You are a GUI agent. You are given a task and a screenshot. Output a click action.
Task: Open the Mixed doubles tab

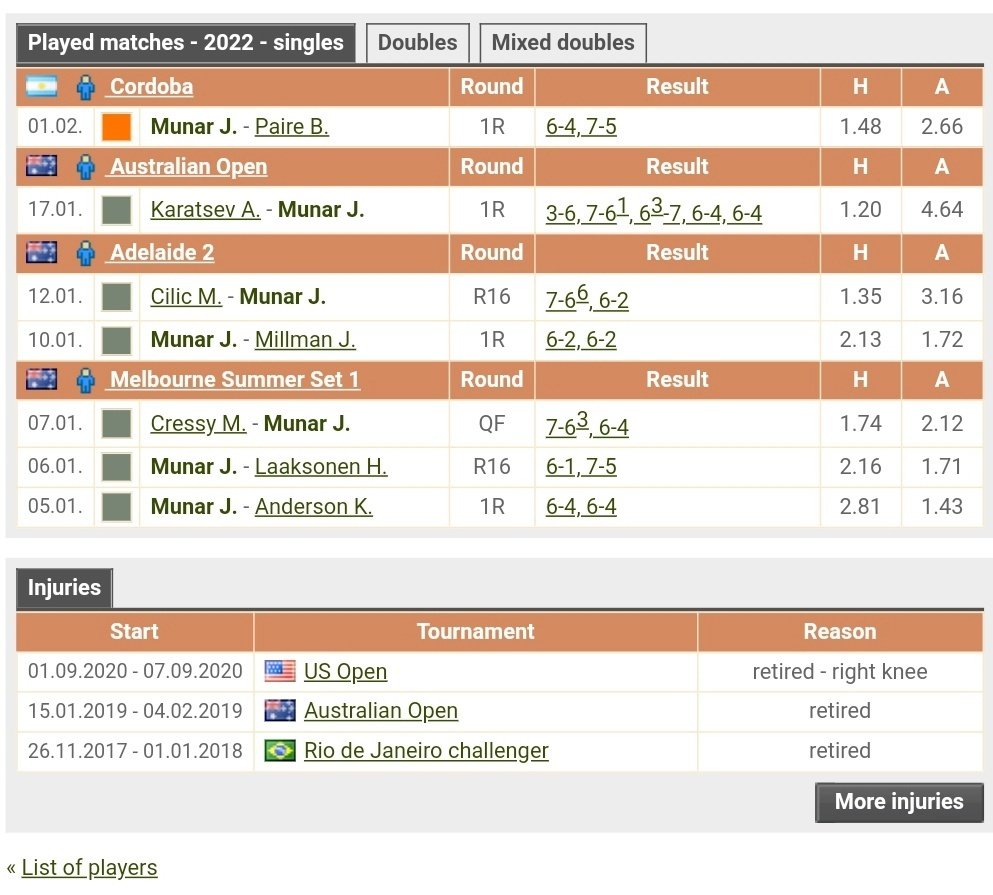click(x=562, y=43)
